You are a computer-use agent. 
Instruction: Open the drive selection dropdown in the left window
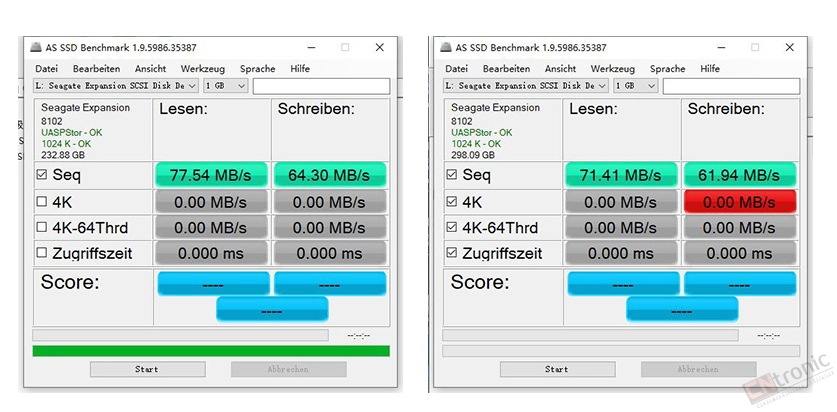[116, 85]
